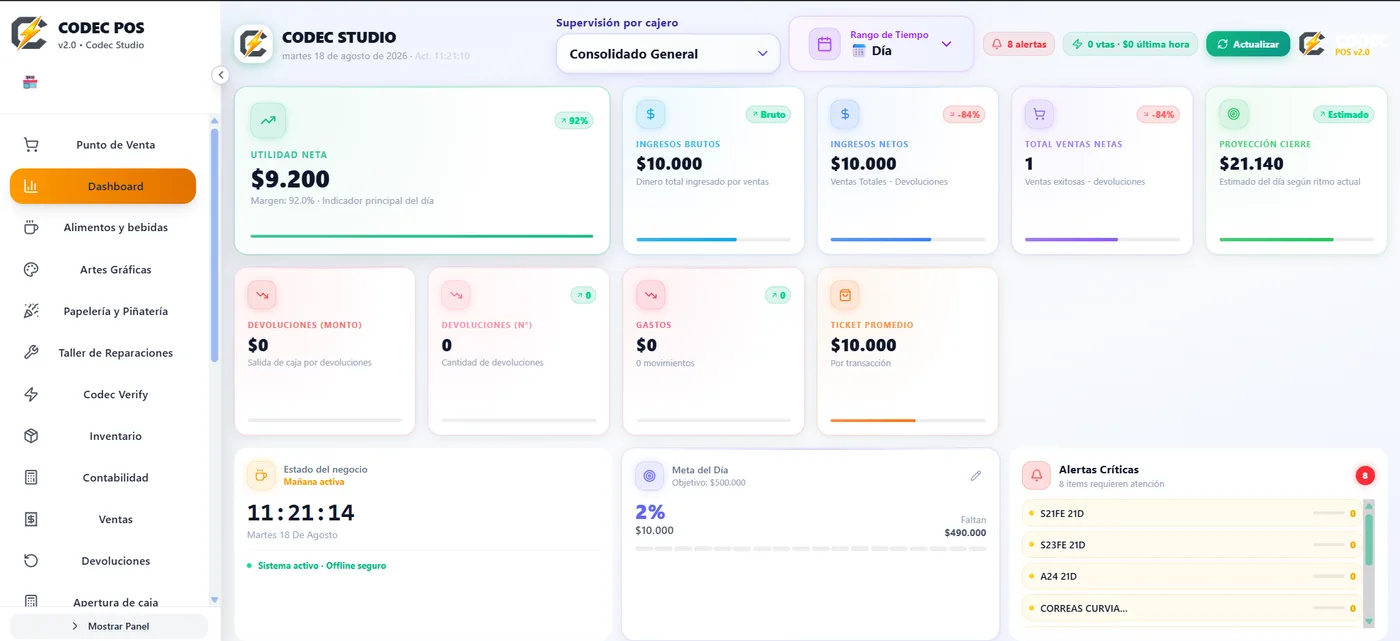
Task: Open the Rango de Tiempo selector
Action: (881, 44)
